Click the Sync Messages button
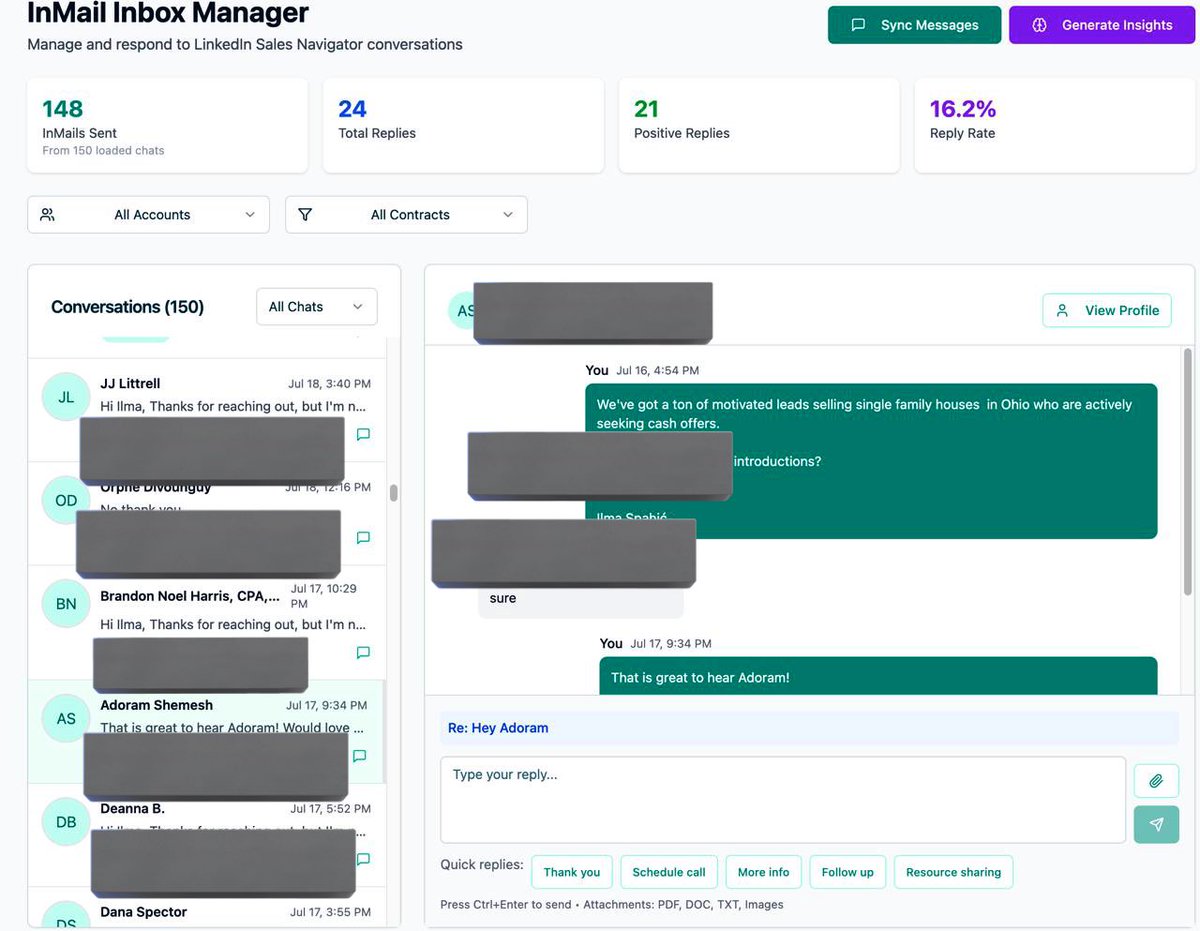 (x=914, y=25)
